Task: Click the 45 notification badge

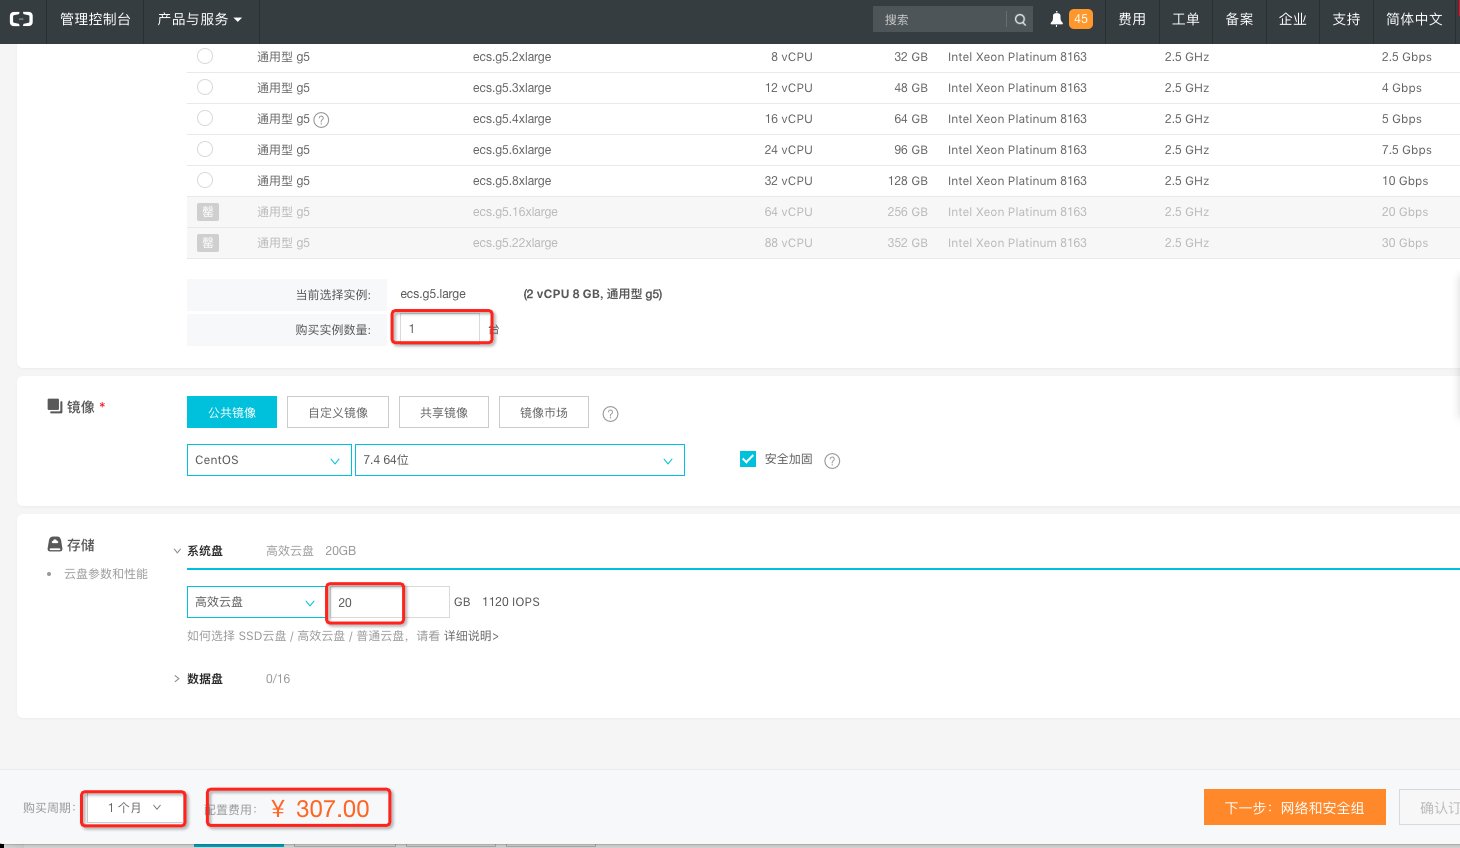Action: click(x=1081, y=19)
